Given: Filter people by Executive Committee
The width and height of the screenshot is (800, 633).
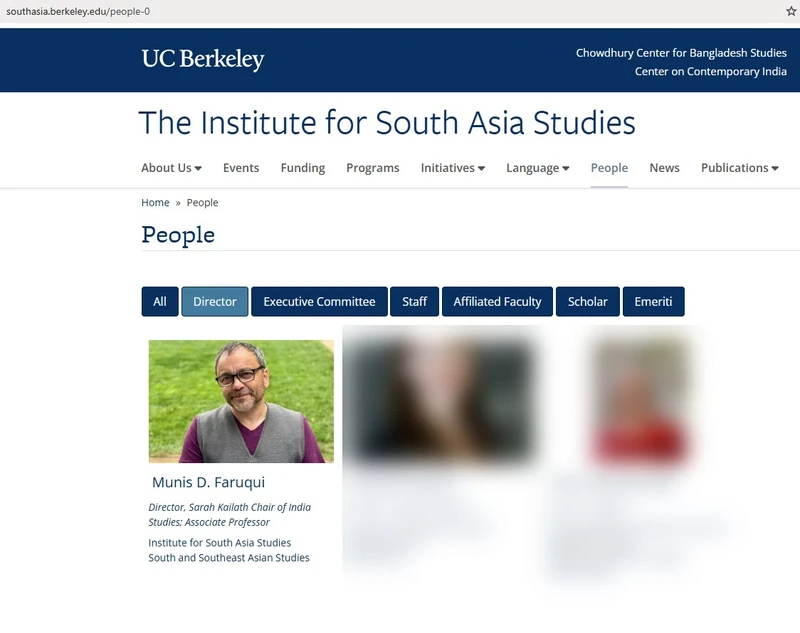Looking at the screenshot, I should coord(319,301).
